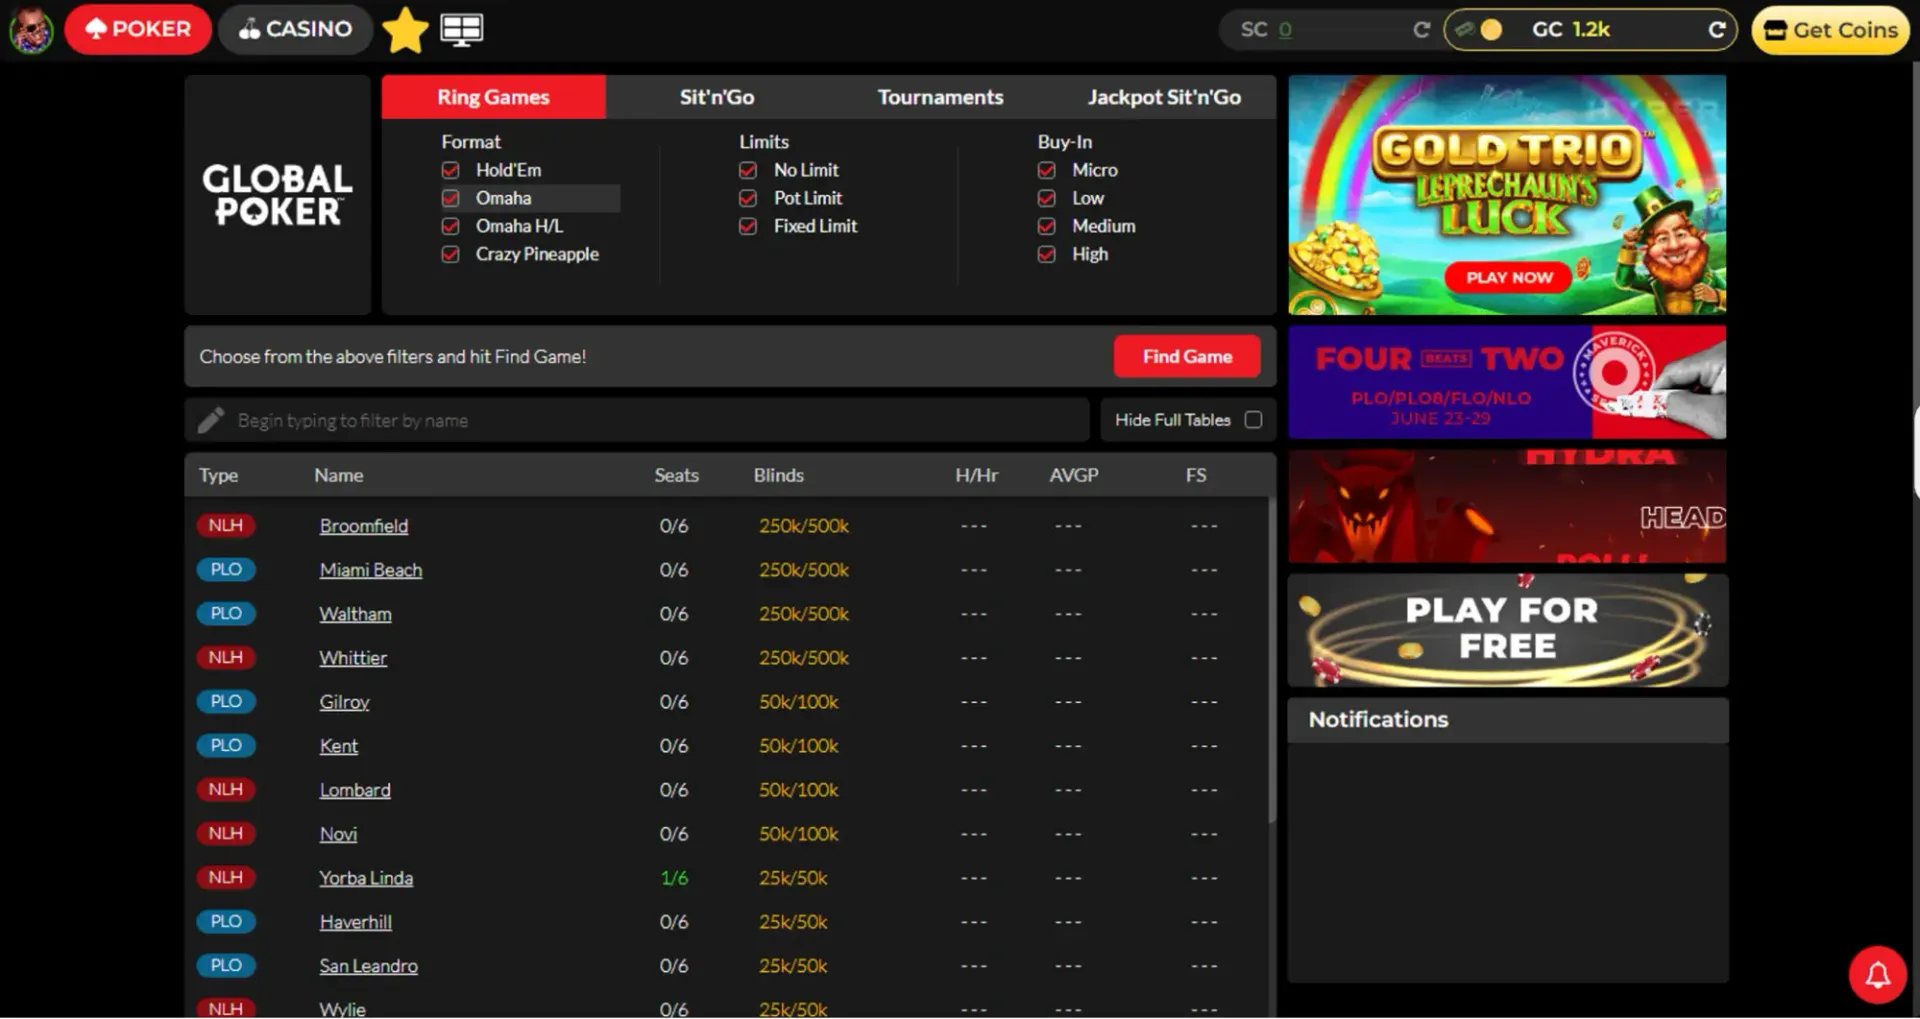Screen dimensions: 1920x1019
Task: Open the Jackpot Sit'n'Go tab
Action: point(1164,97)
